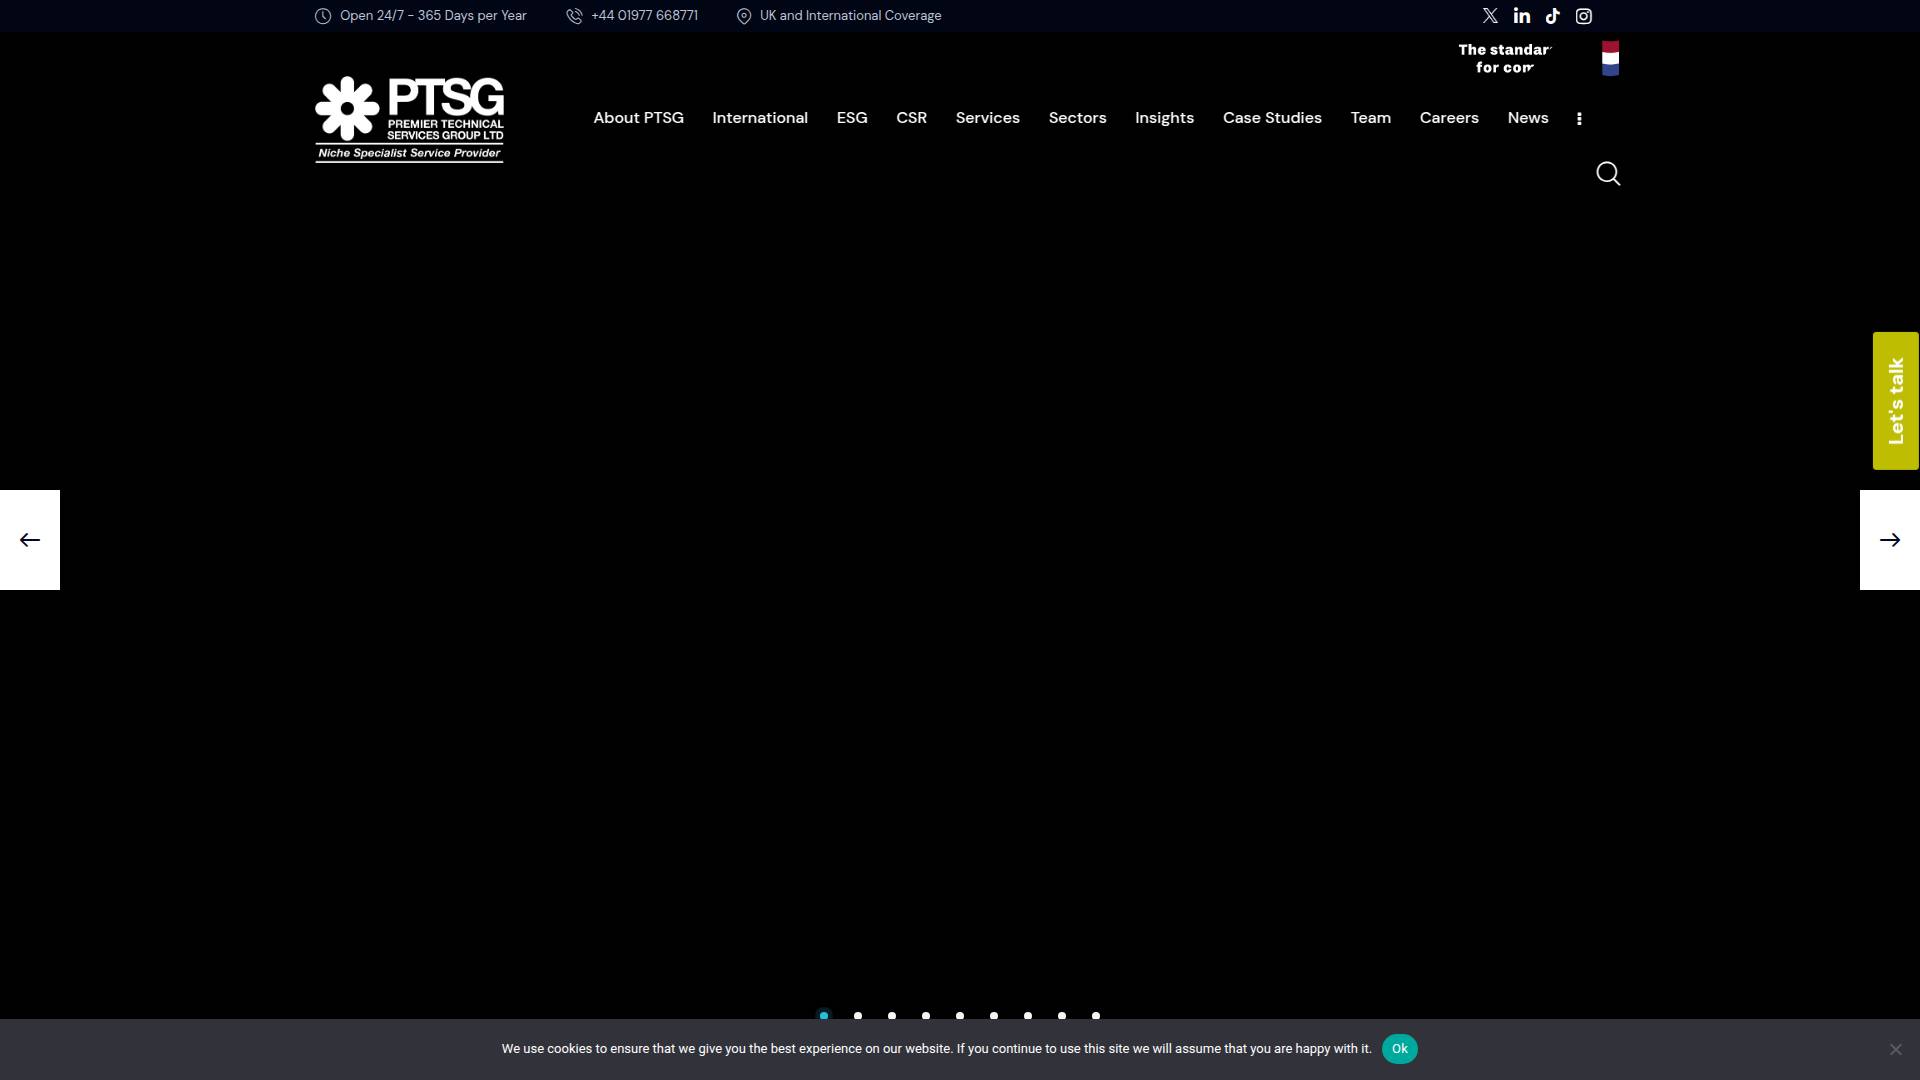1920x1080 pixels.
Task: Select the second slider dot
Action: 858,1016
